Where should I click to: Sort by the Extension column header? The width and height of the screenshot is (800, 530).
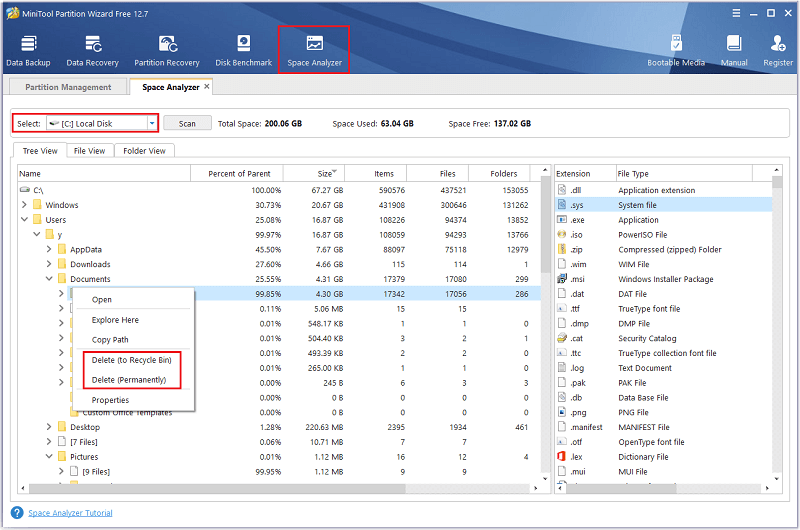click(x=585, y=173)
